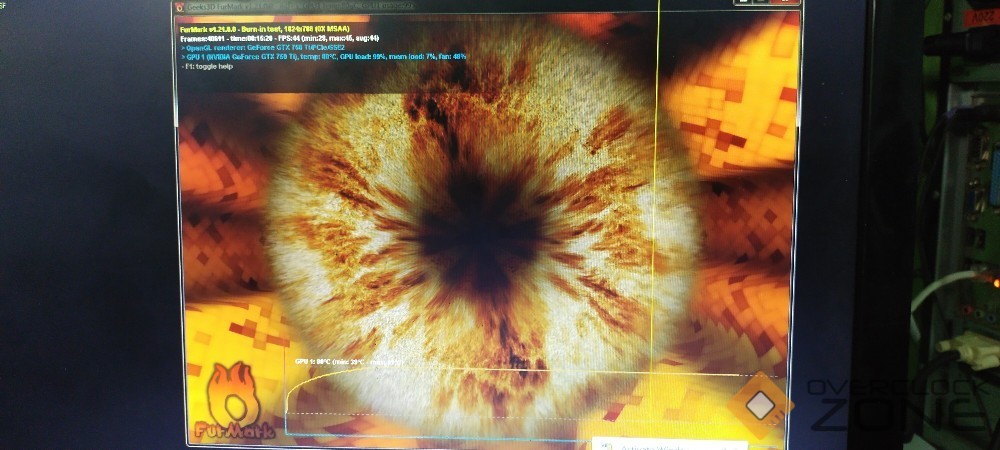Click the GPU 1 temp and load info line
Screen dimensions: 1000x450
(323, 57)
